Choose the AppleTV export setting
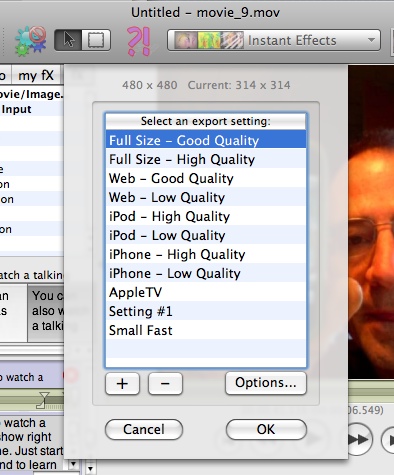The image size is (394, 475). (206, 292)
